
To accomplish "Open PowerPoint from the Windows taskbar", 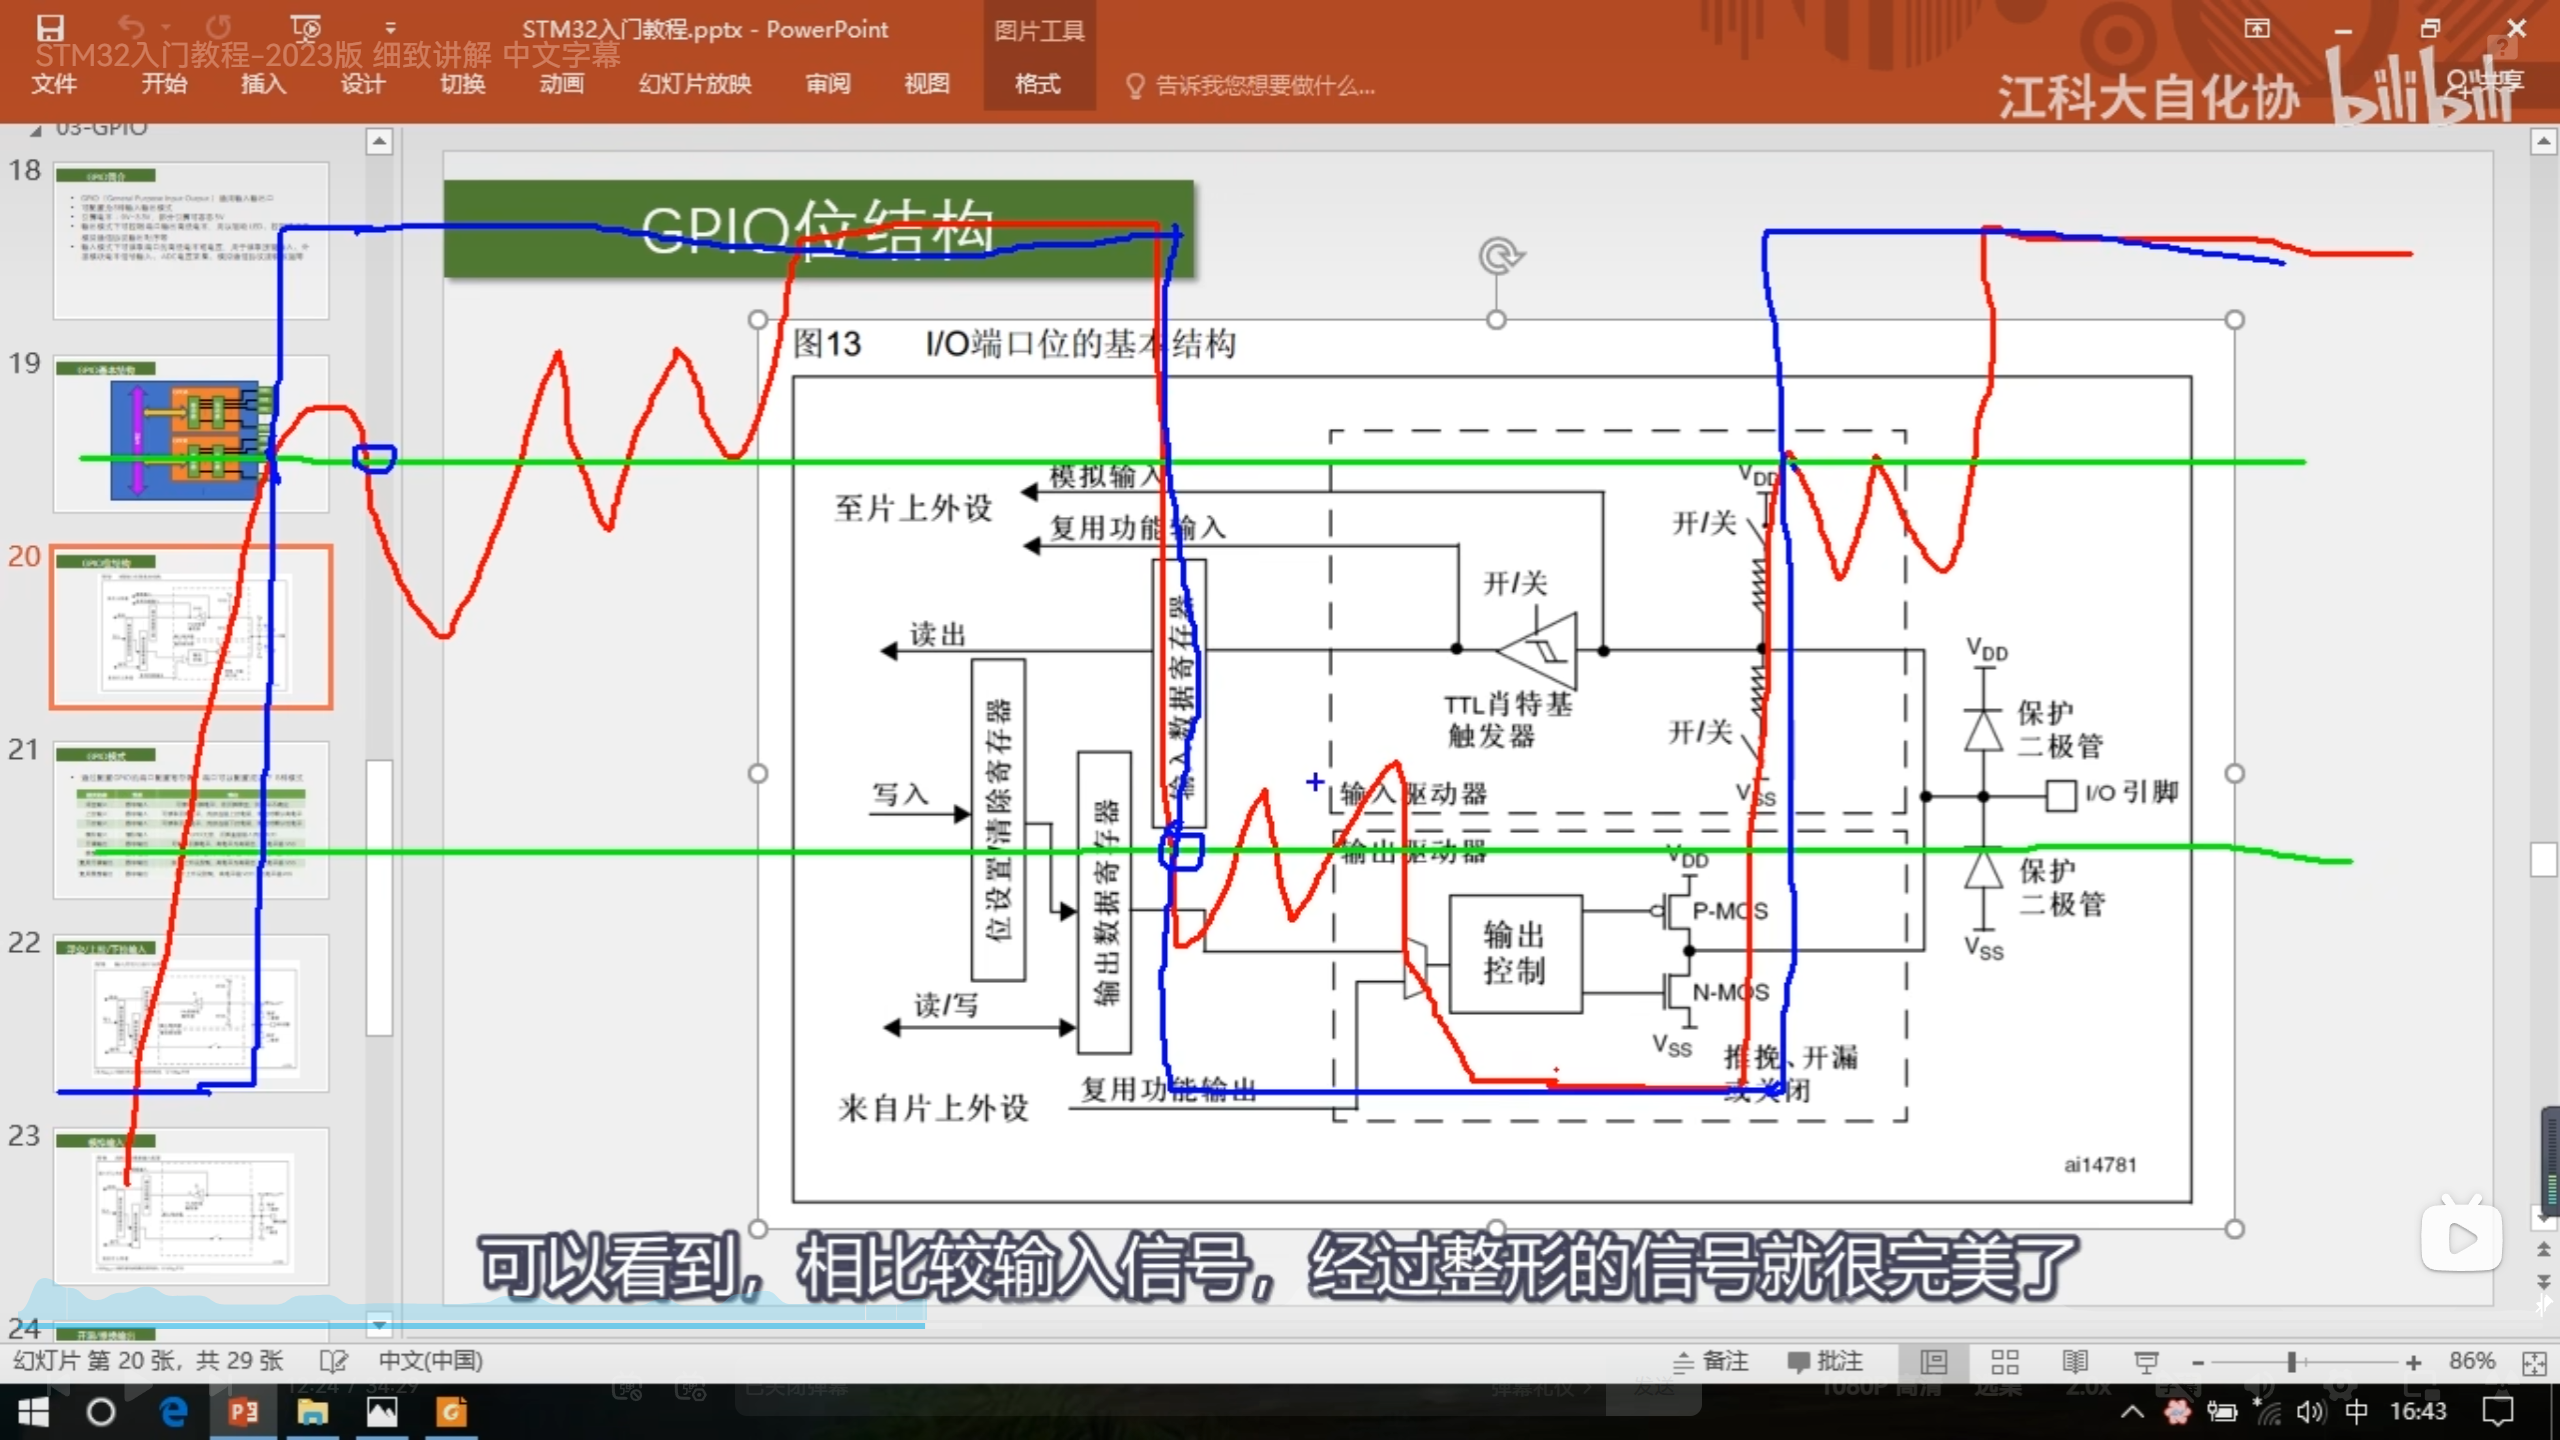I will 243,1412.
